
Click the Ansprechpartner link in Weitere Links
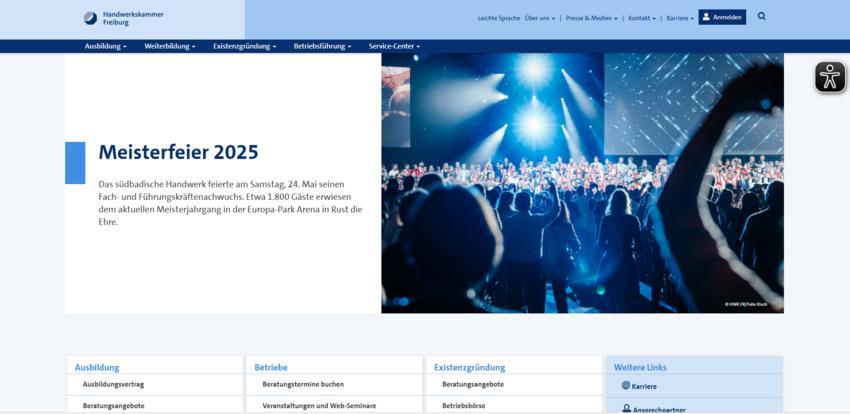tap(659, 410)
